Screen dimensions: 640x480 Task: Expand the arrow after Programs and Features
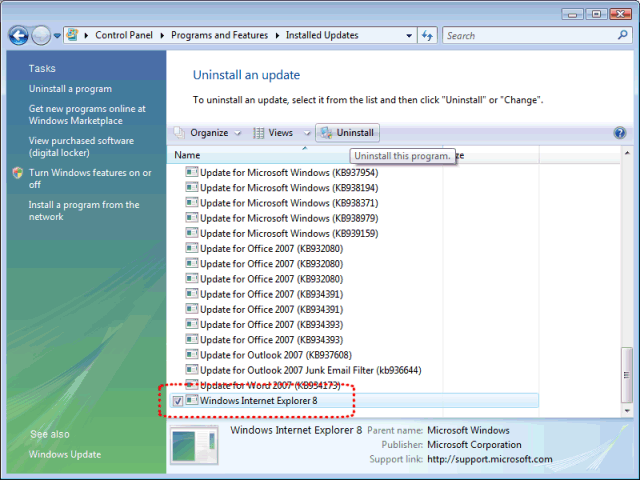tap(277, 36)
